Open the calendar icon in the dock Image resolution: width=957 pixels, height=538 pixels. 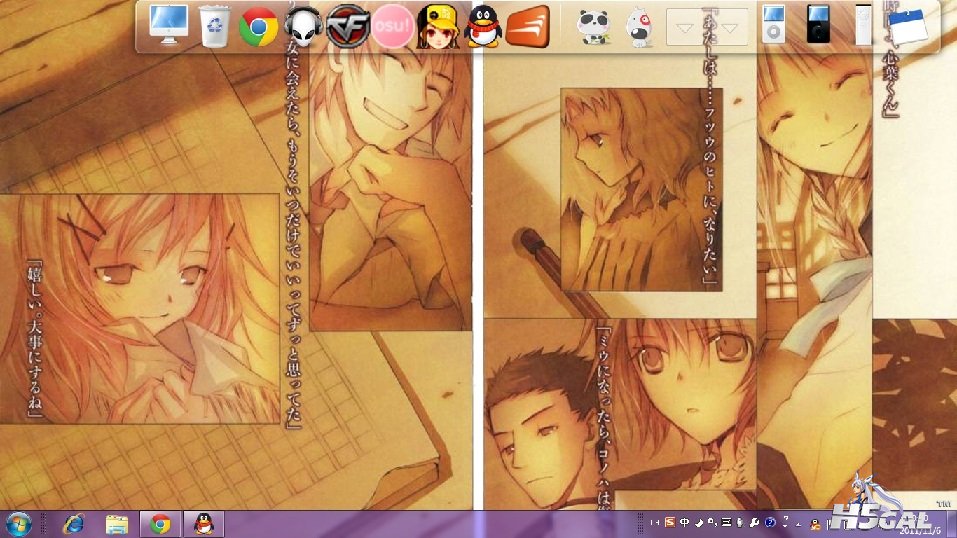[908, 26]
